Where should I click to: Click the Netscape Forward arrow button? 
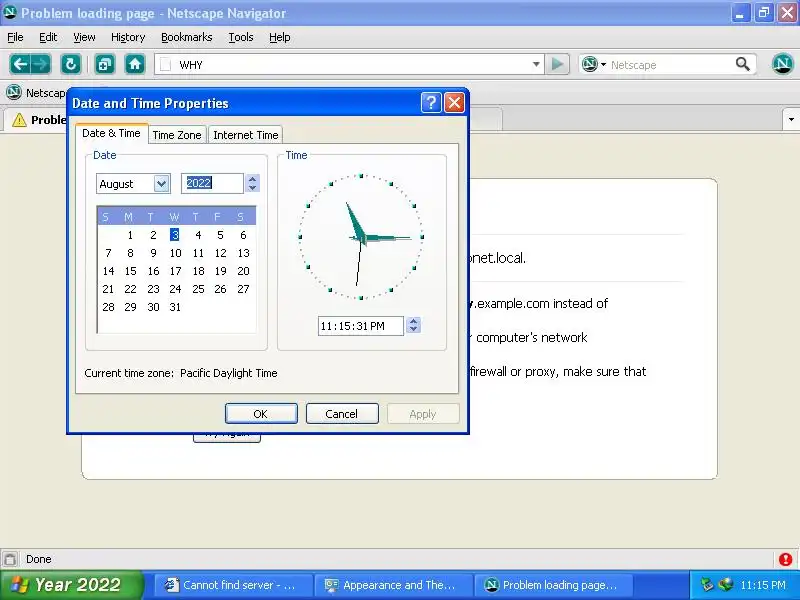click(41, 64)
